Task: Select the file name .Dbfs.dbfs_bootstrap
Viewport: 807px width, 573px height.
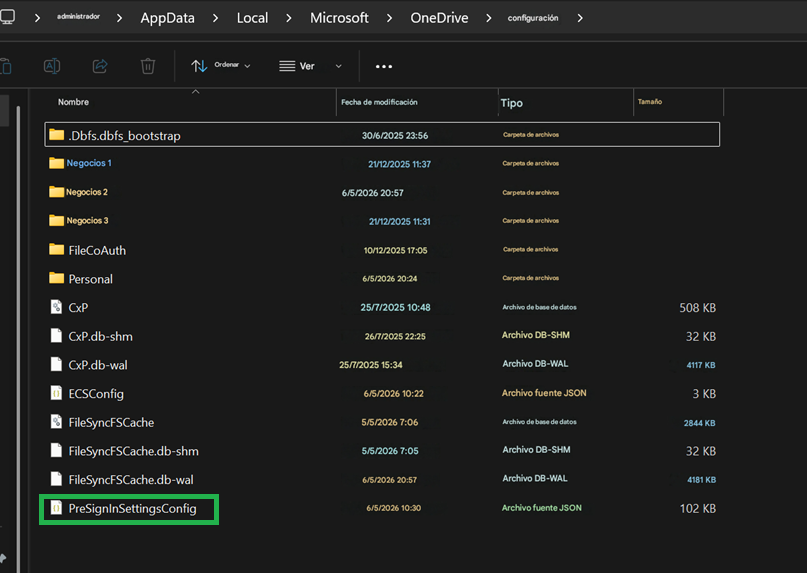Action: pos(124,136)
